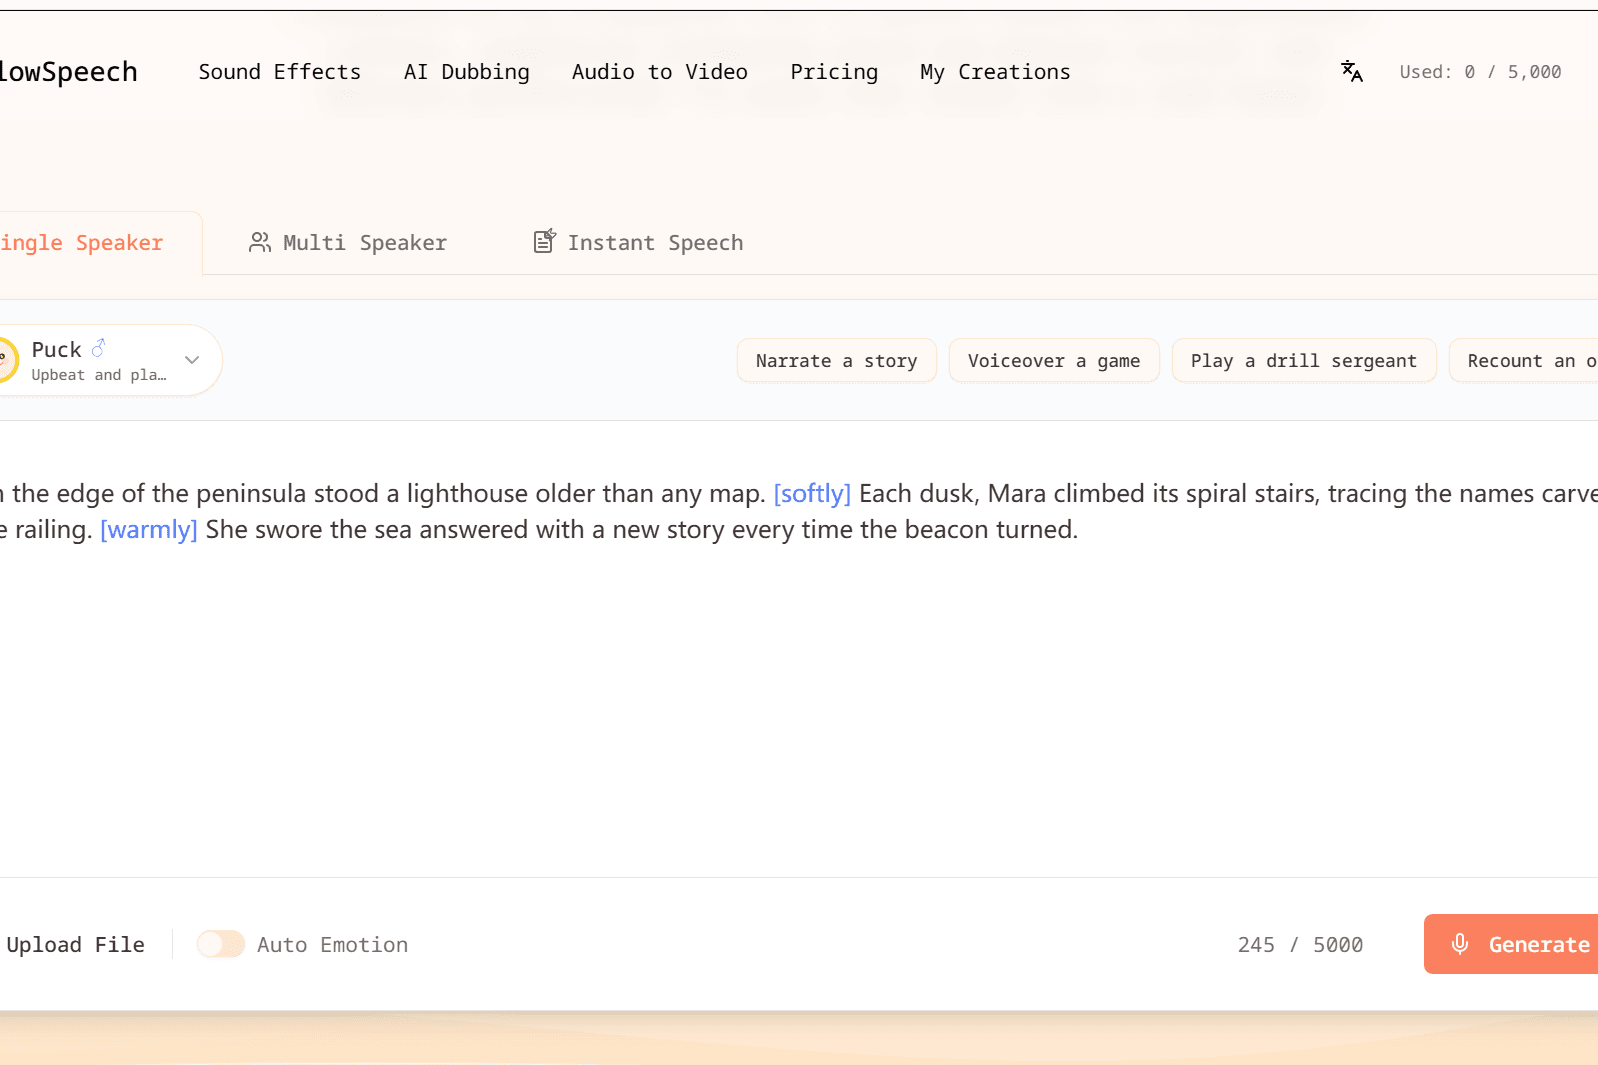Click the Instant Speech document icon
This screenshot has height=1065, width=1598.
coord(544,241)
